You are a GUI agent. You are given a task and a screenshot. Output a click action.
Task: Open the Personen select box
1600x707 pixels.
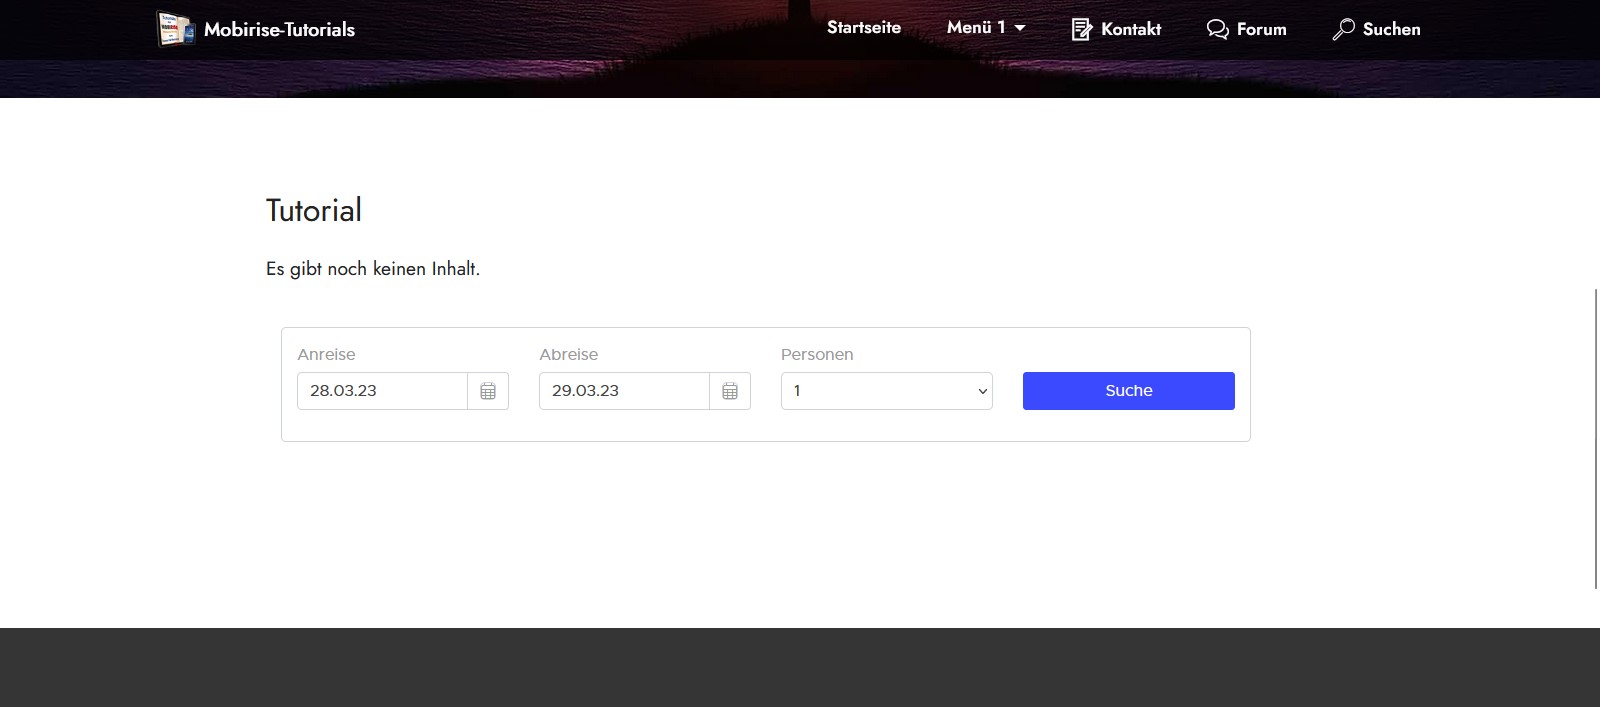click(887, 391)
